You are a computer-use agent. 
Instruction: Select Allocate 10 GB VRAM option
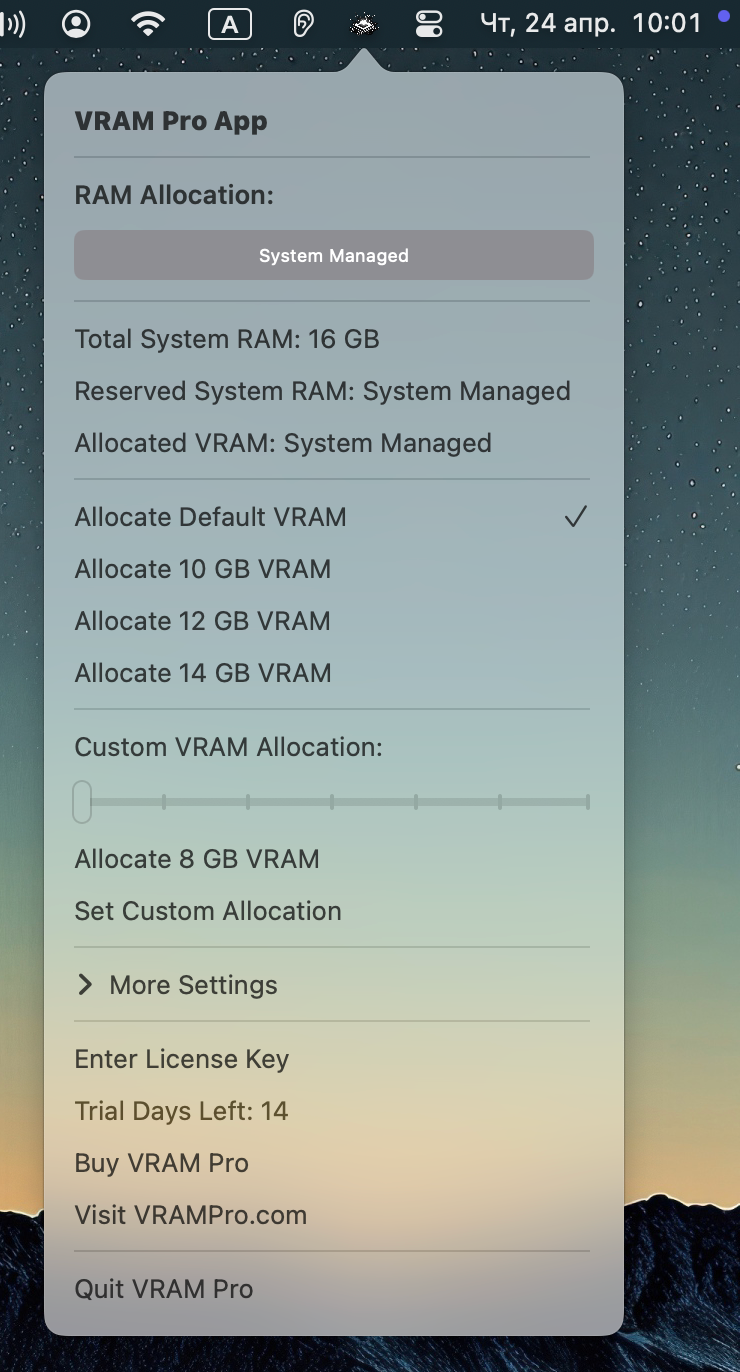tap(332, 569)
